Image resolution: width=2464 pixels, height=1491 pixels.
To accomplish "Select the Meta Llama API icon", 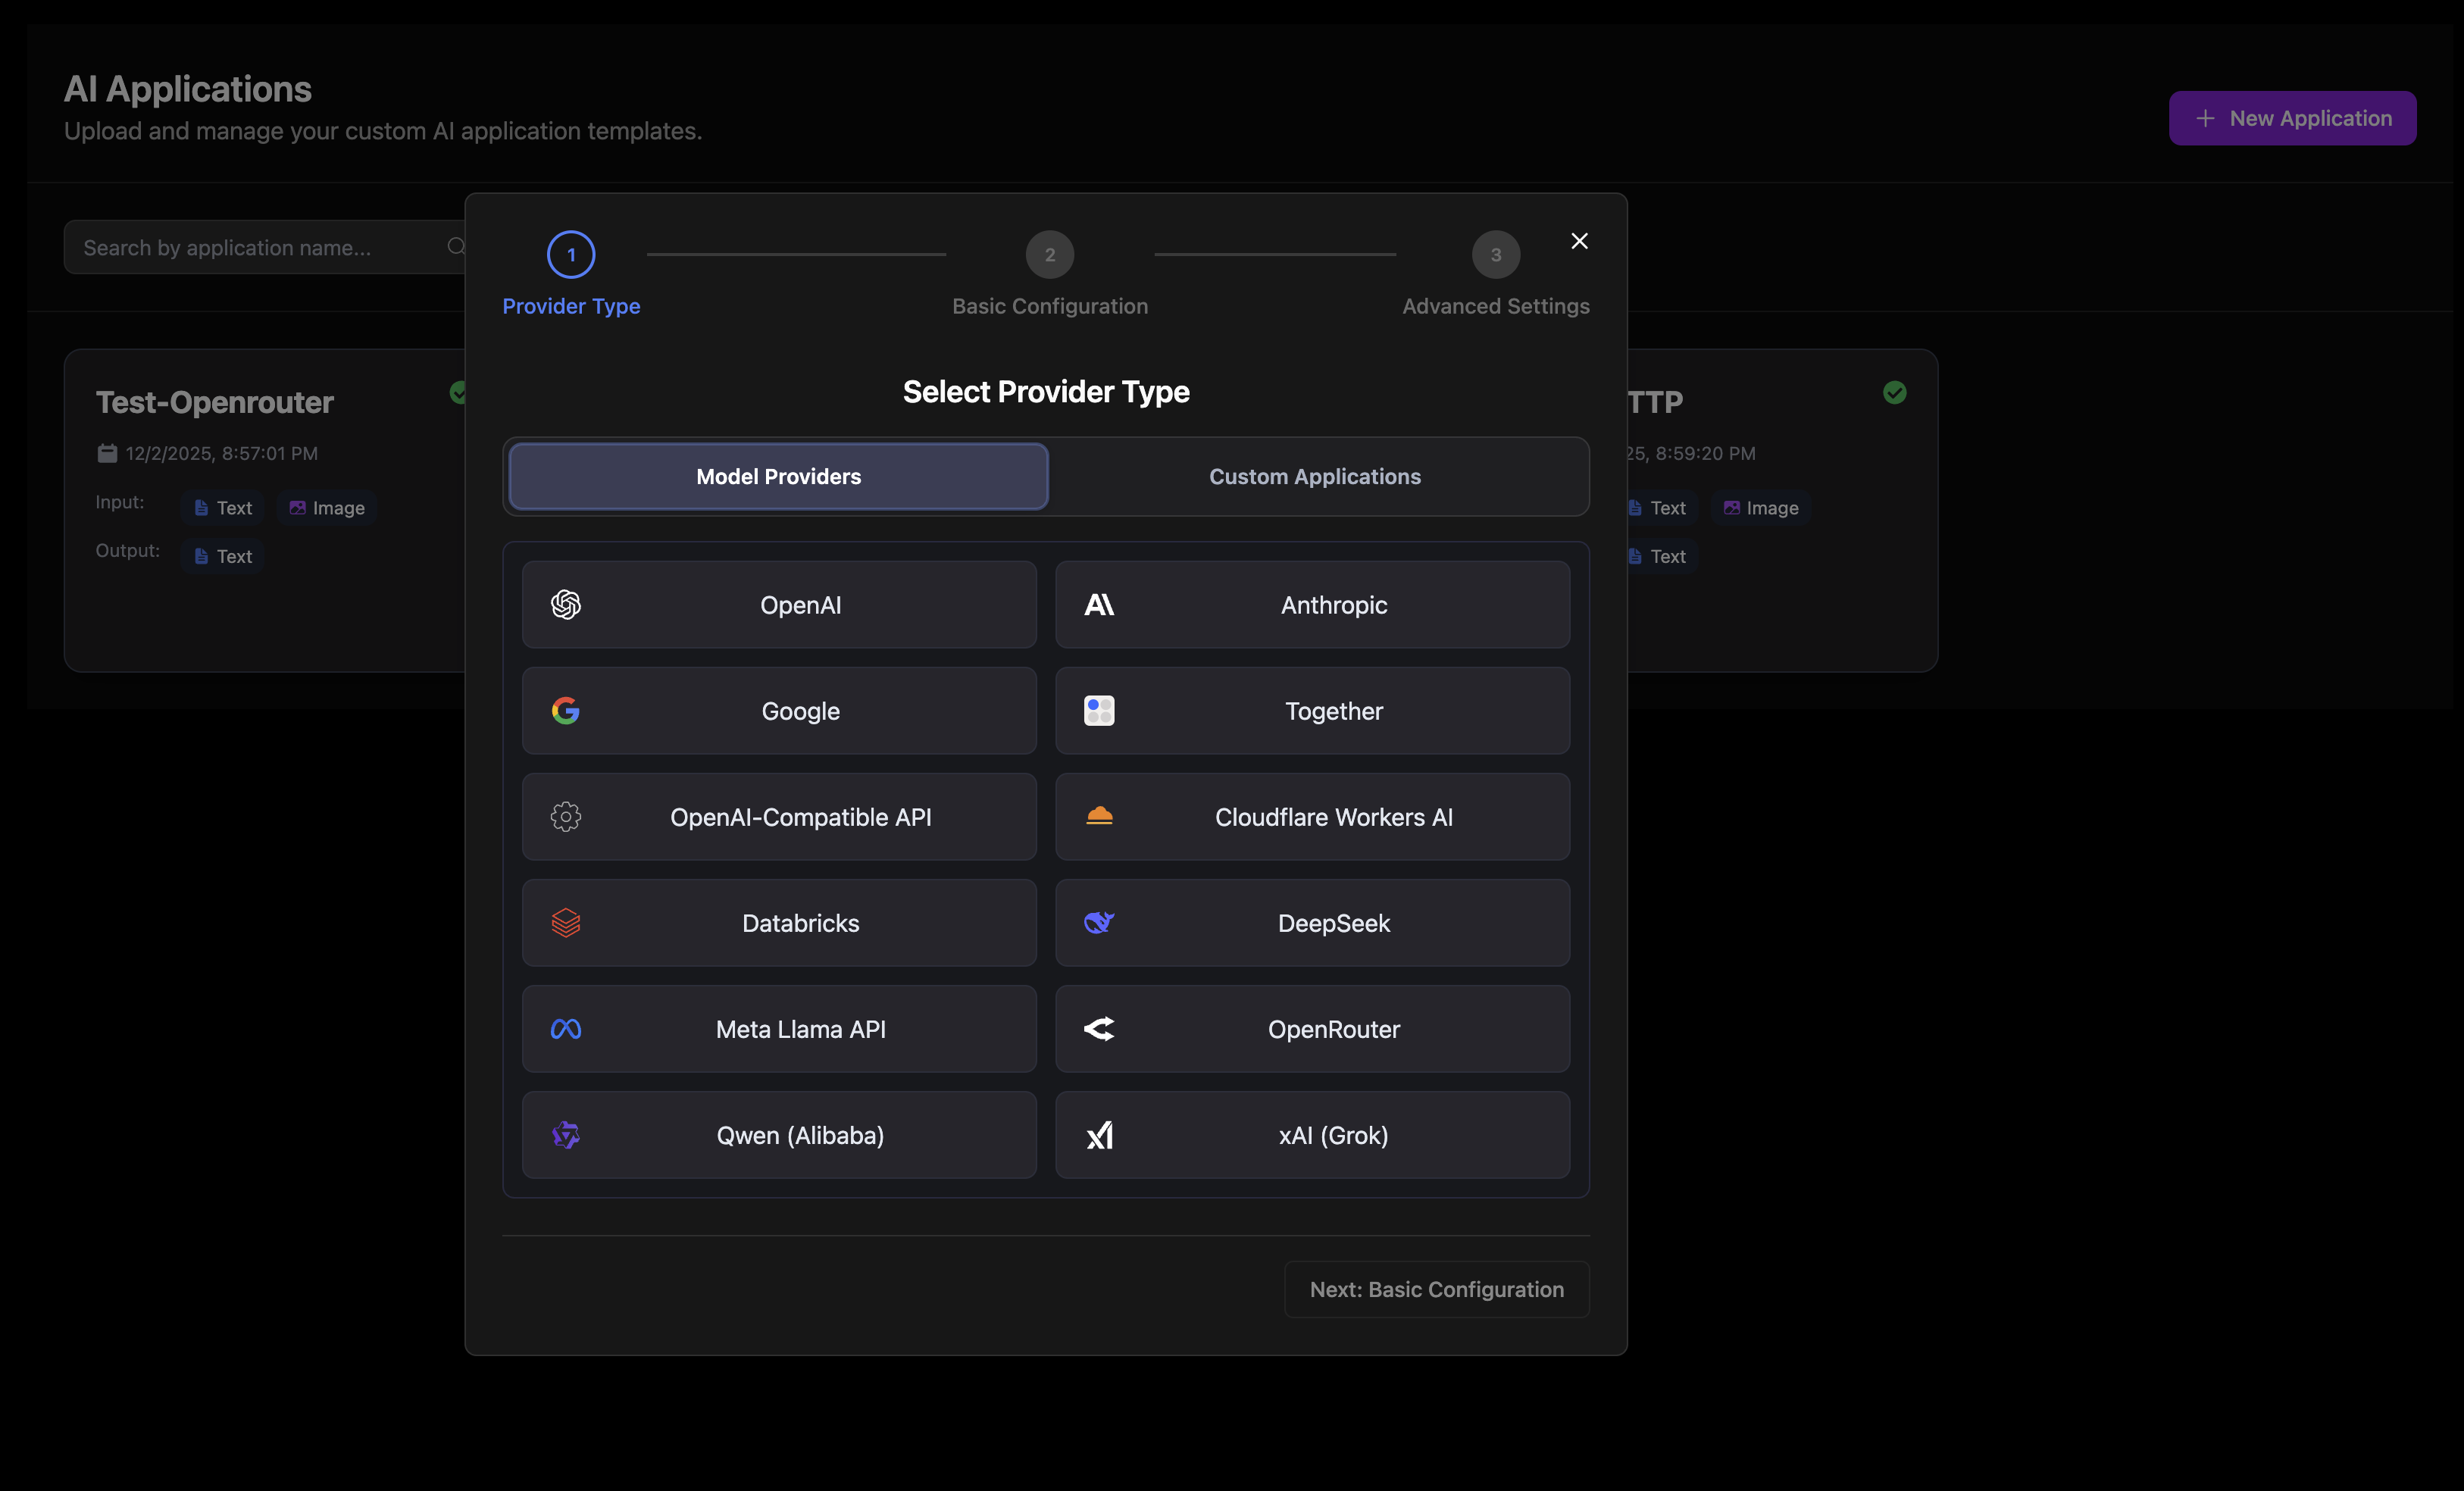I will [x=566, y=1029].
